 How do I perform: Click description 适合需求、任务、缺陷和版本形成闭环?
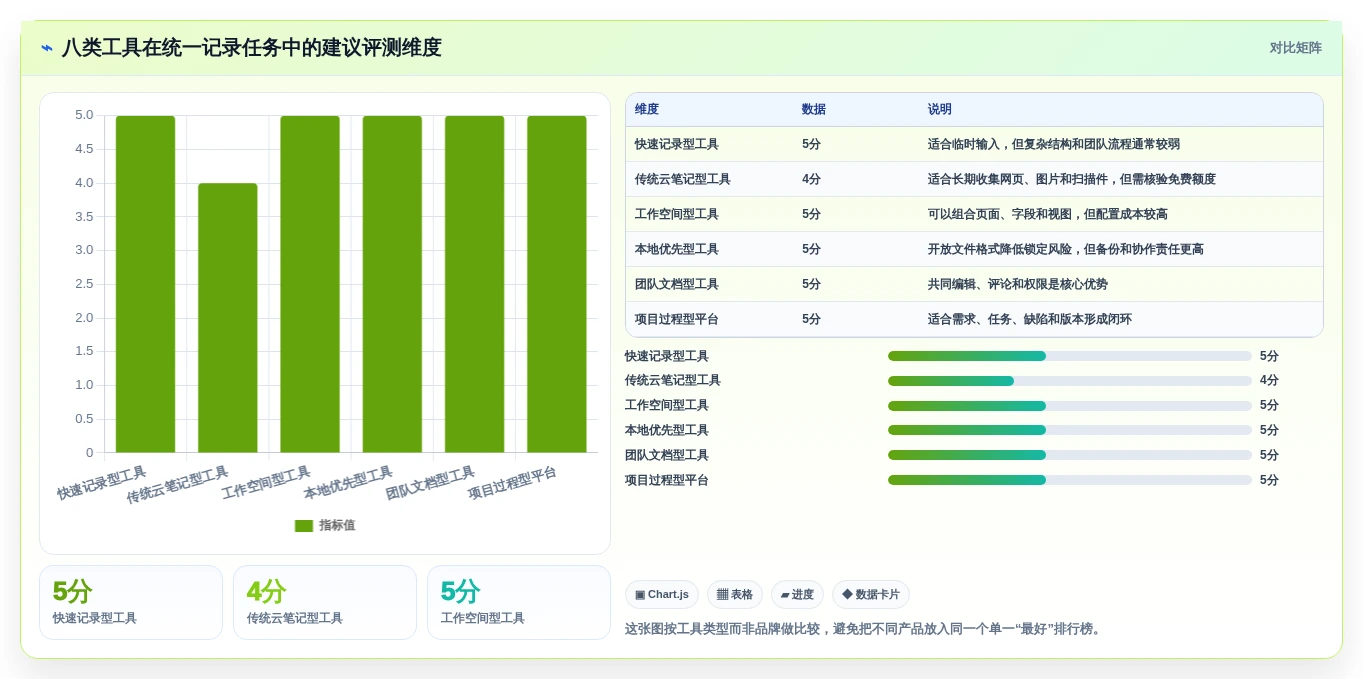click(x=1029, y=319)
